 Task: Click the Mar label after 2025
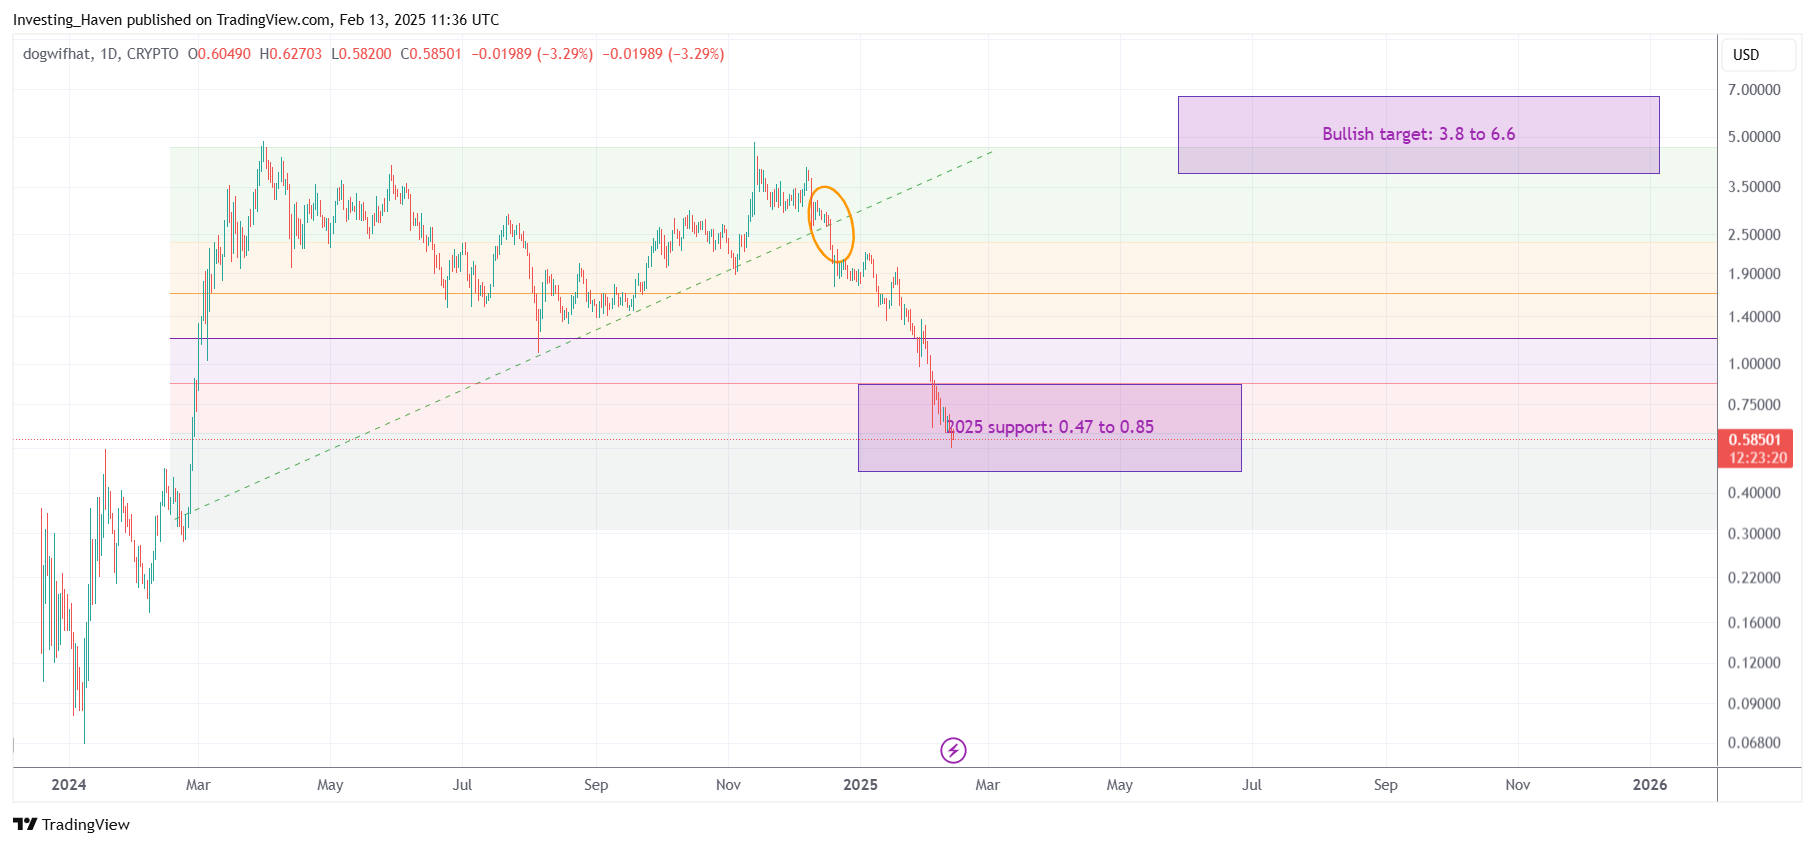point(987,785)
